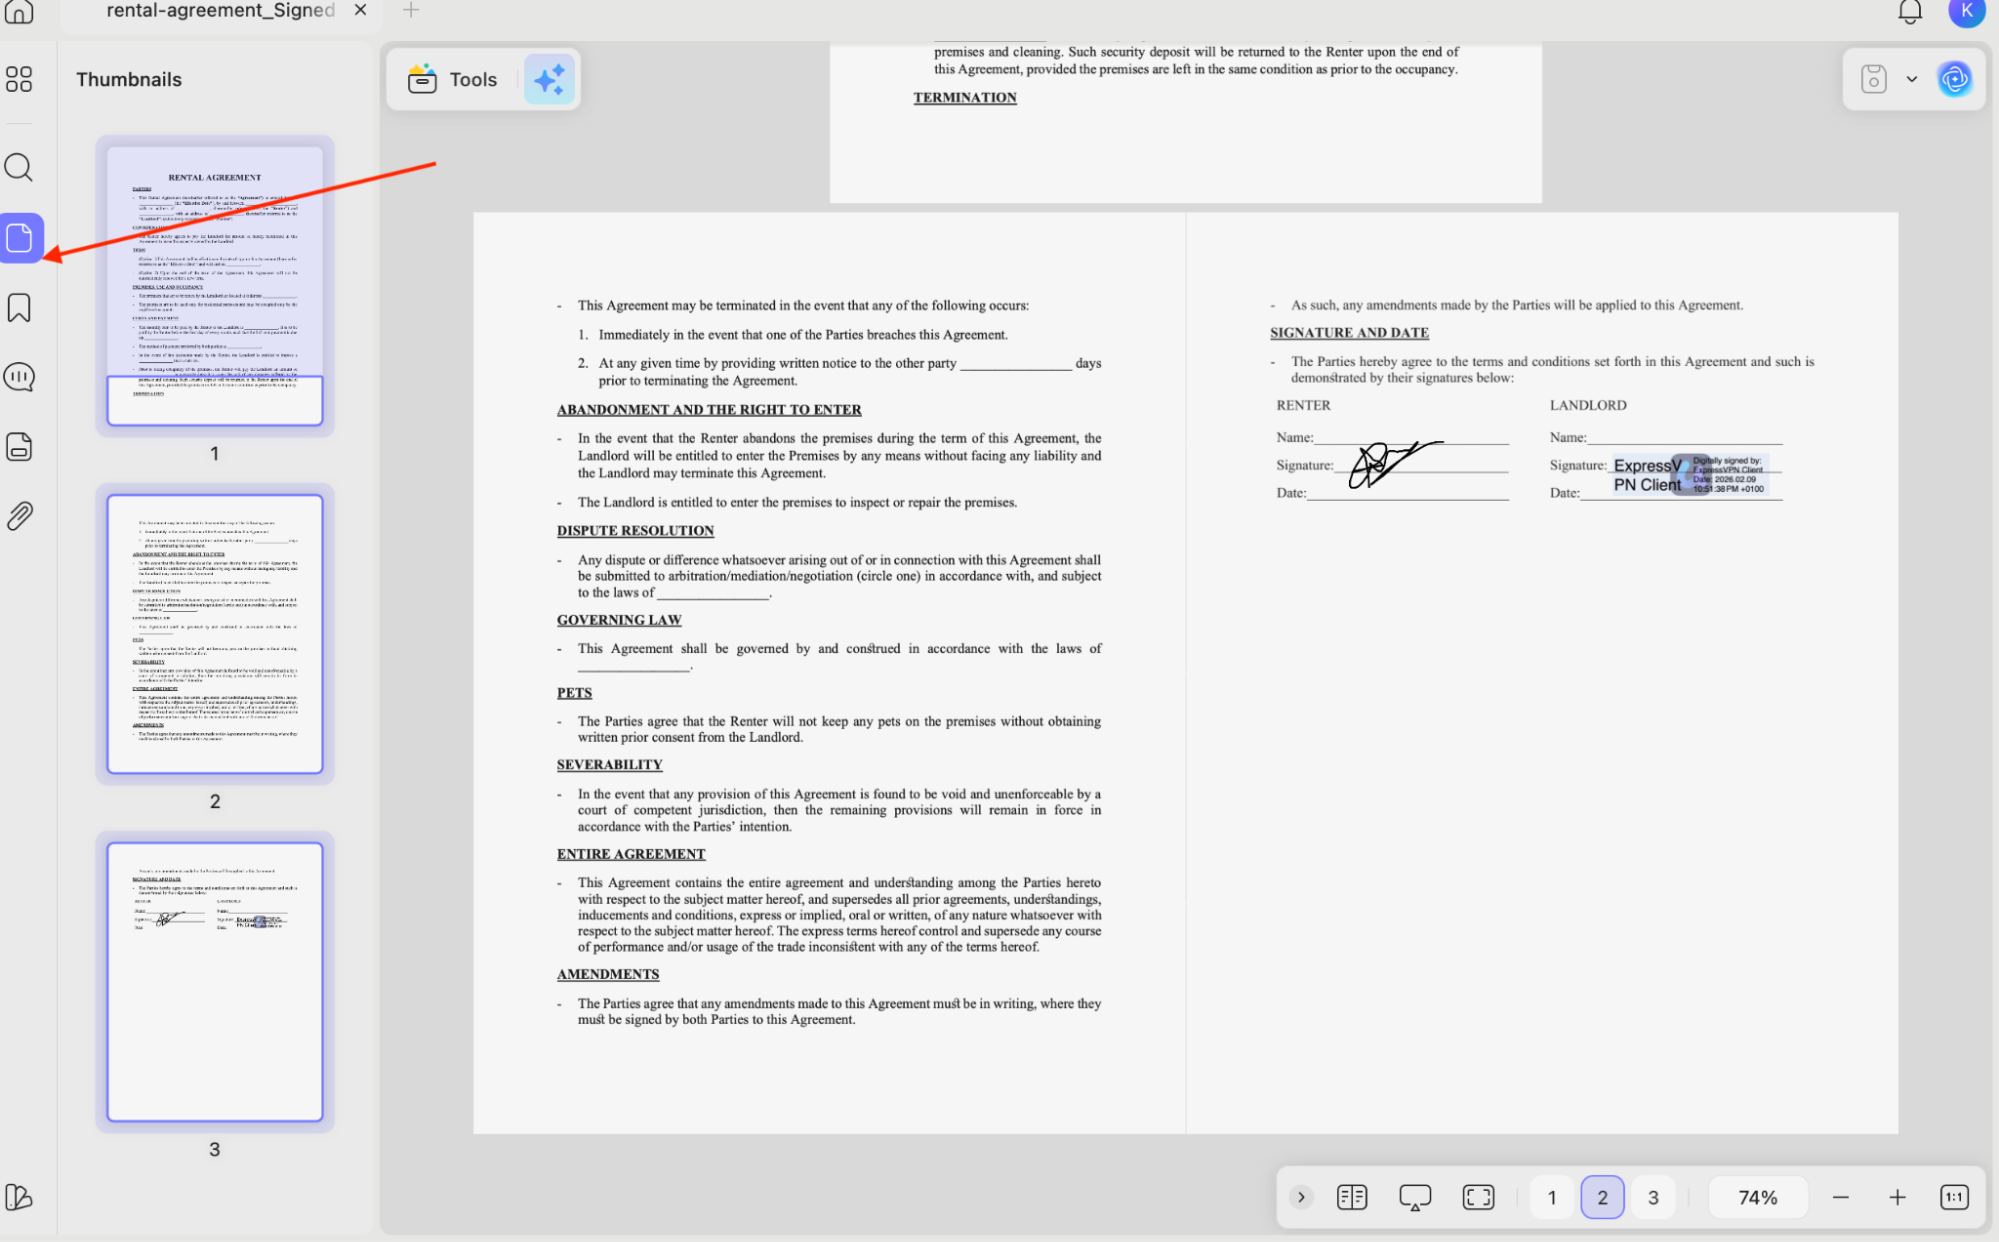Screen dimensions: 1999x1242
Task: Click the "RENTER" label
Action: pos(1303,405)
